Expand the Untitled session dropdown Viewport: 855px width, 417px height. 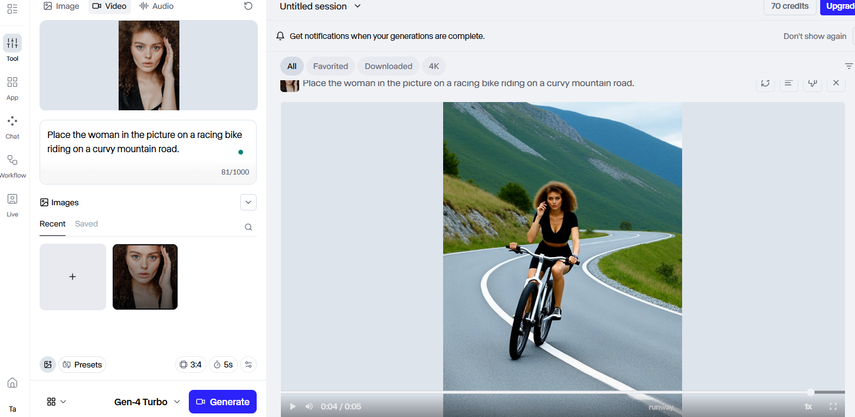point(320,7)
